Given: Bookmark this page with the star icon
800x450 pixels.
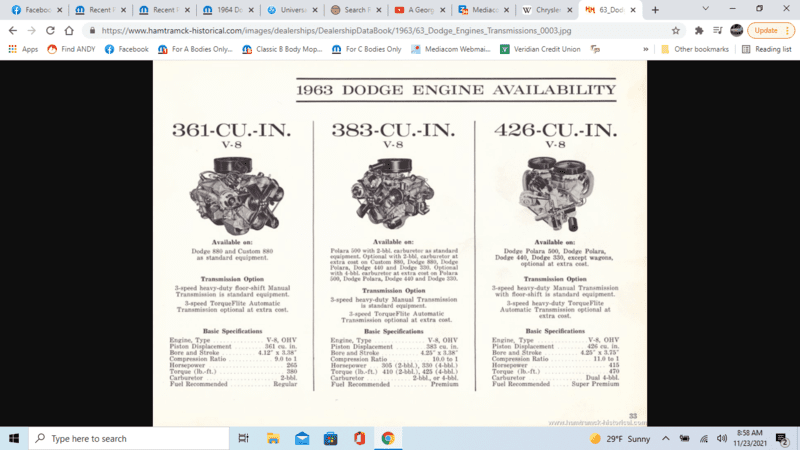Looking at the screenshot, I should point(676,31).
